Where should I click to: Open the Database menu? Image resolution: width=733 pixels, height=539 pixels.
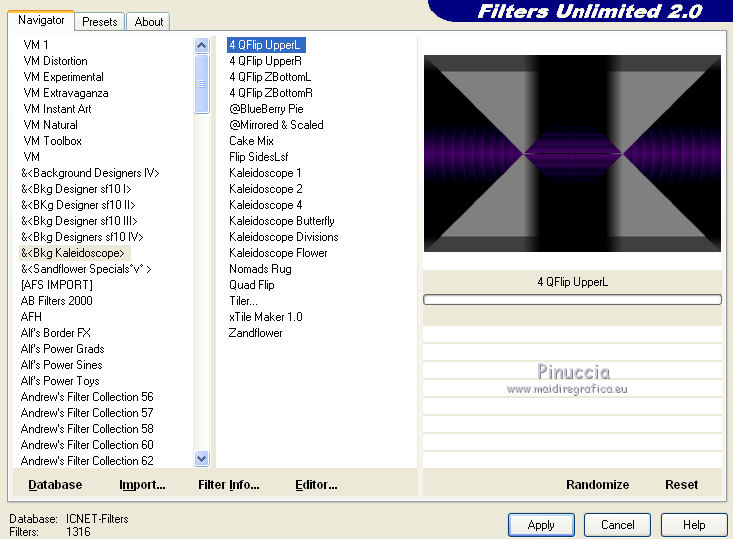click(x=55, y=484)
